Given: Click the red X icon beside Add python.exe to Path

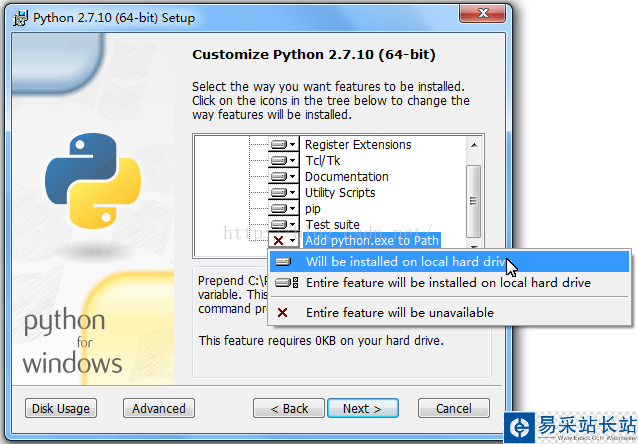Looking at the screenshot, I should tap(279, 241).
